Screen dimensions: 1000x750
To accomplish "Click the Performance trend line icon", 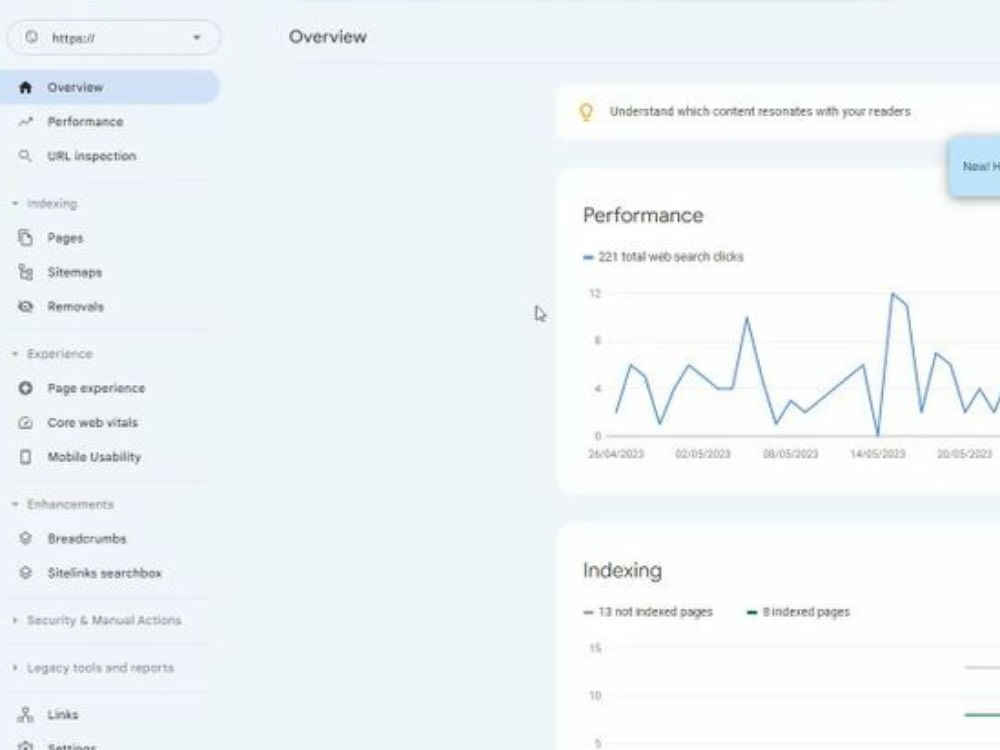I will click(x=26, y=122).
